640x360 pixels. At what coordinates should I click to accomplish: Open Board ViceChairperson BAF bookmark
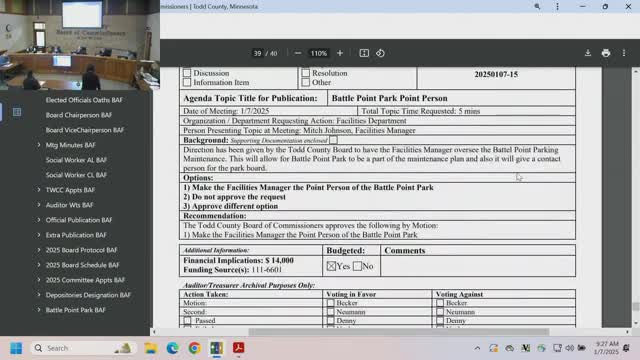point(84,130)
